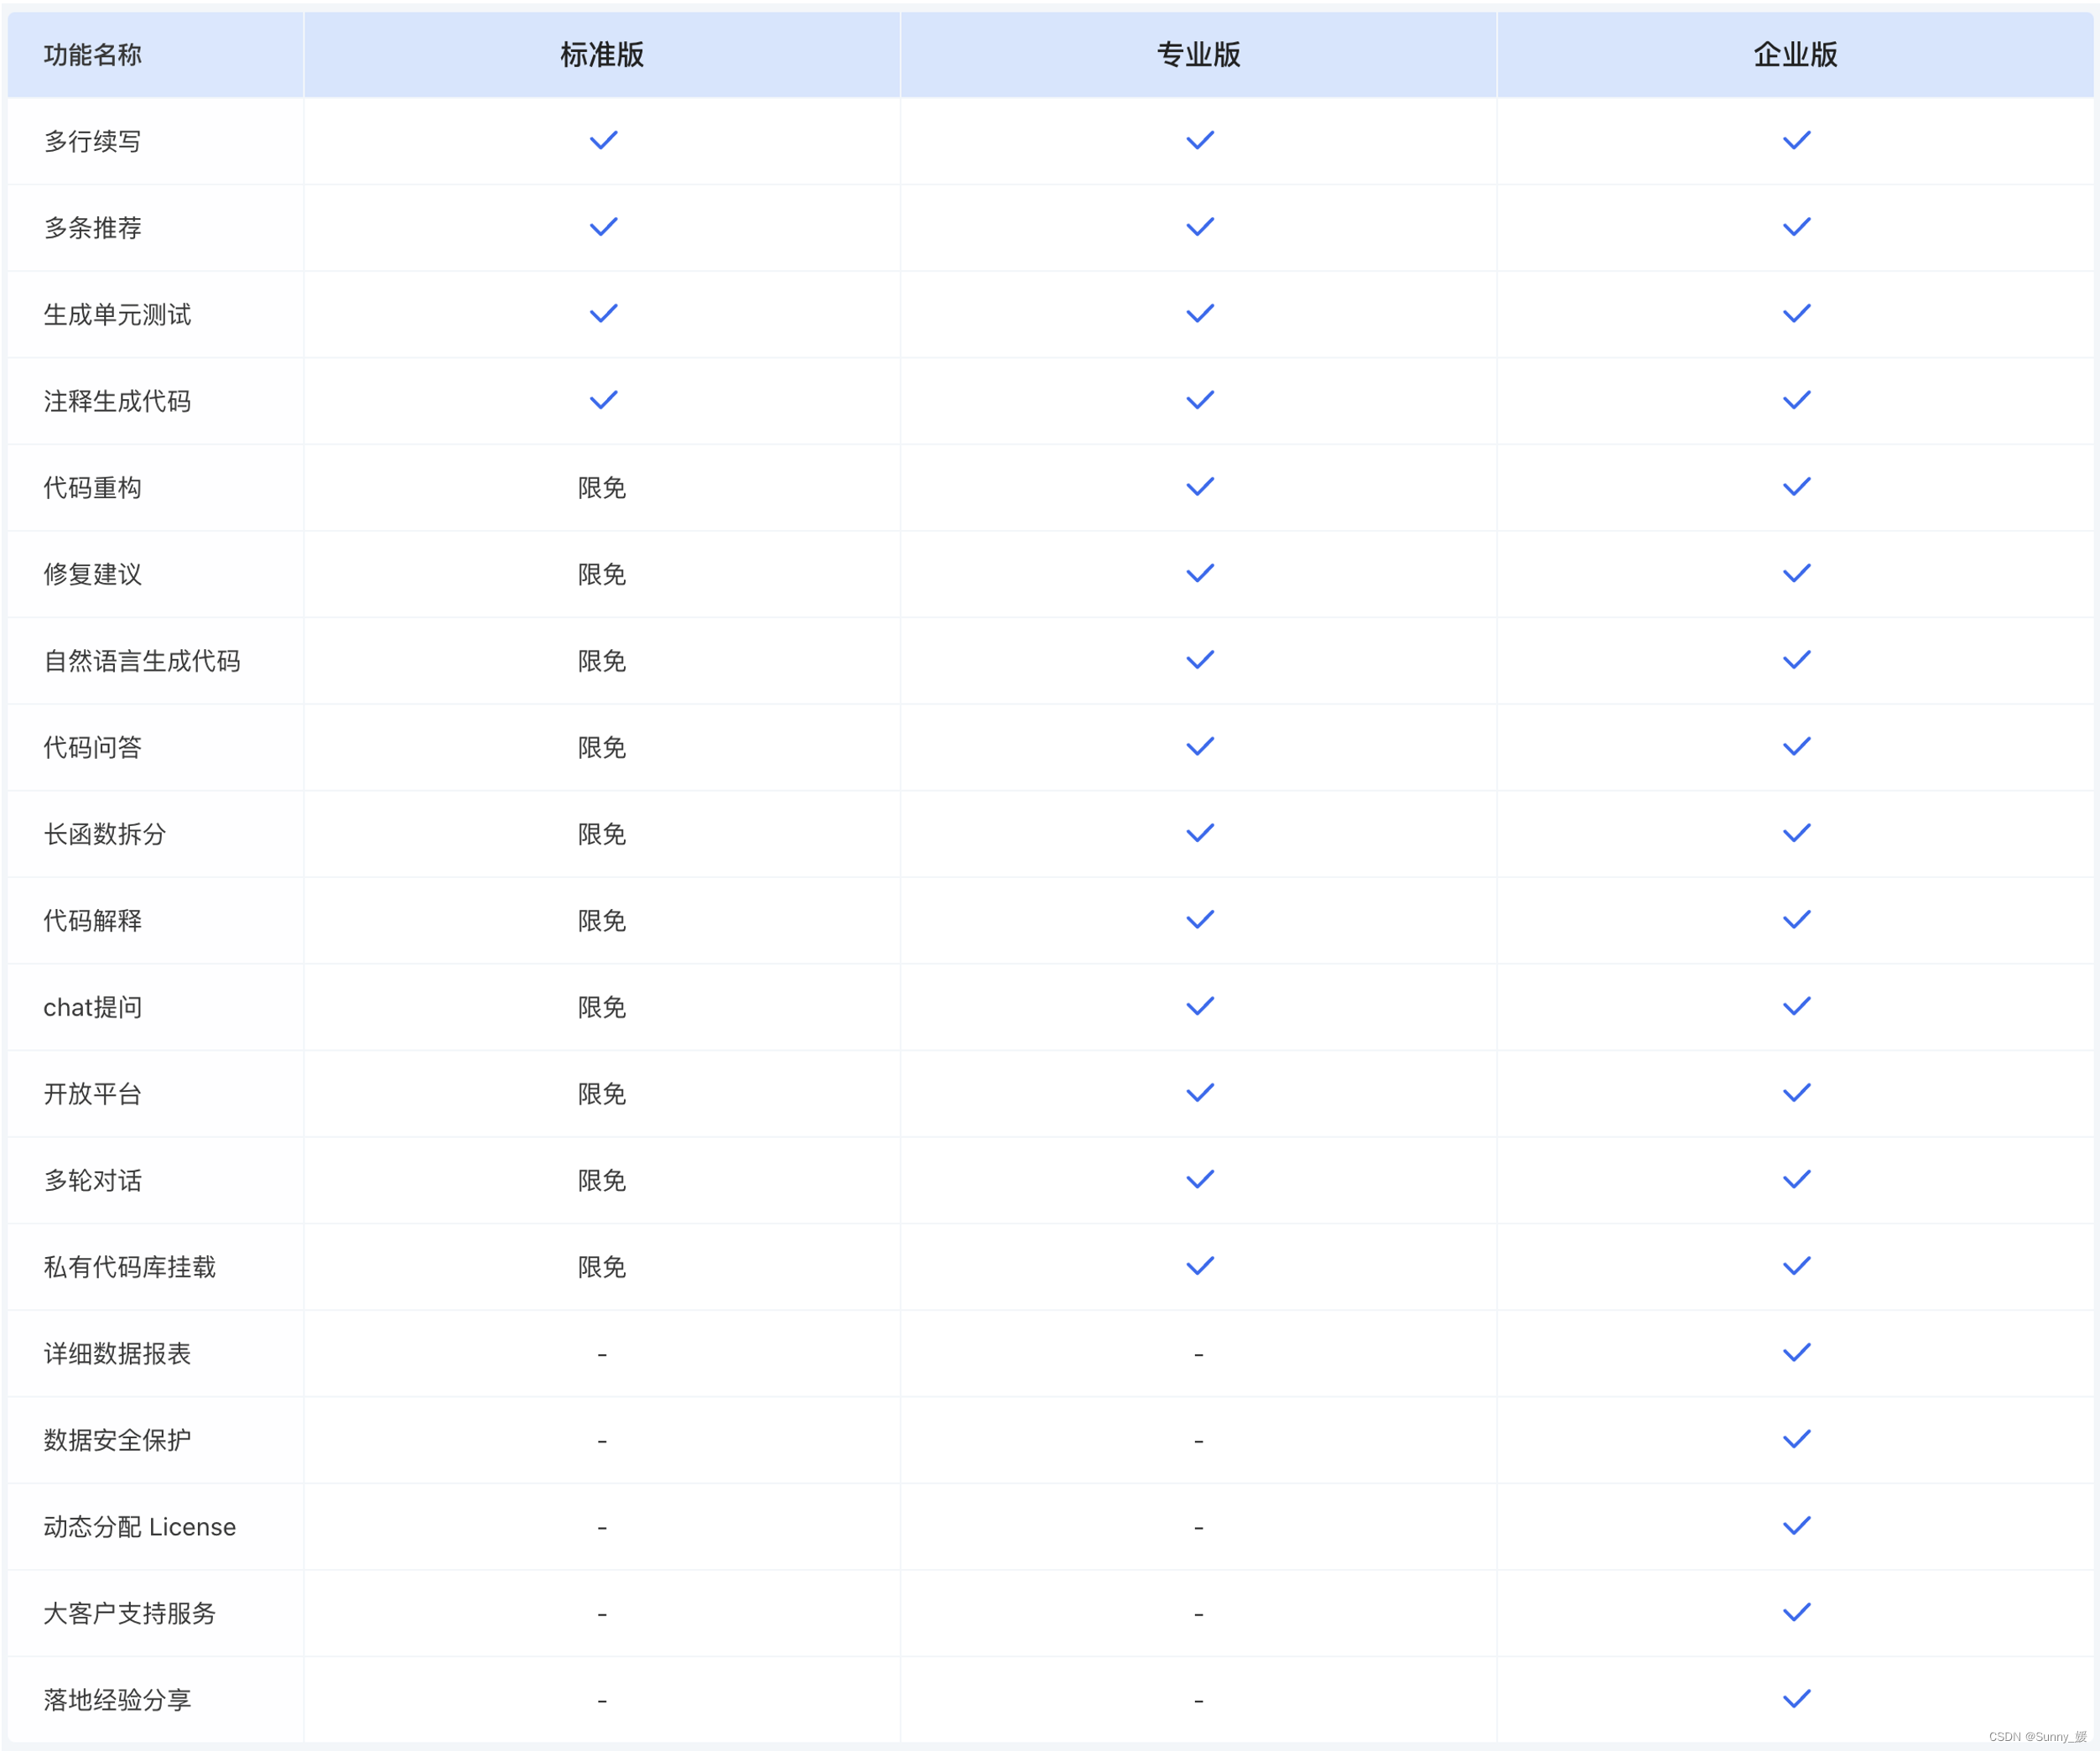Screen dimensions: 2100x1751
Task: Click the 专业版 checkmark for 多条推荐
Action: tap(1199, 227)
